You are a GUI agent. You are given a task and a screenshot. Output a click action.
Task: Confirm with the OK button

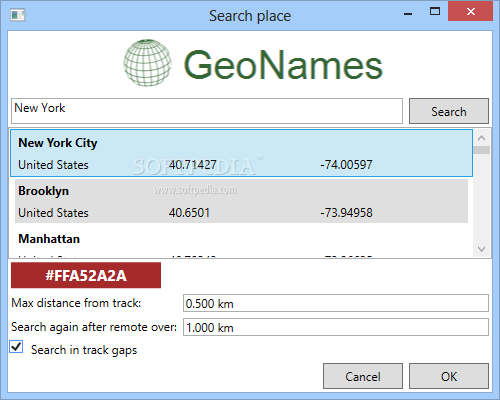449,376
